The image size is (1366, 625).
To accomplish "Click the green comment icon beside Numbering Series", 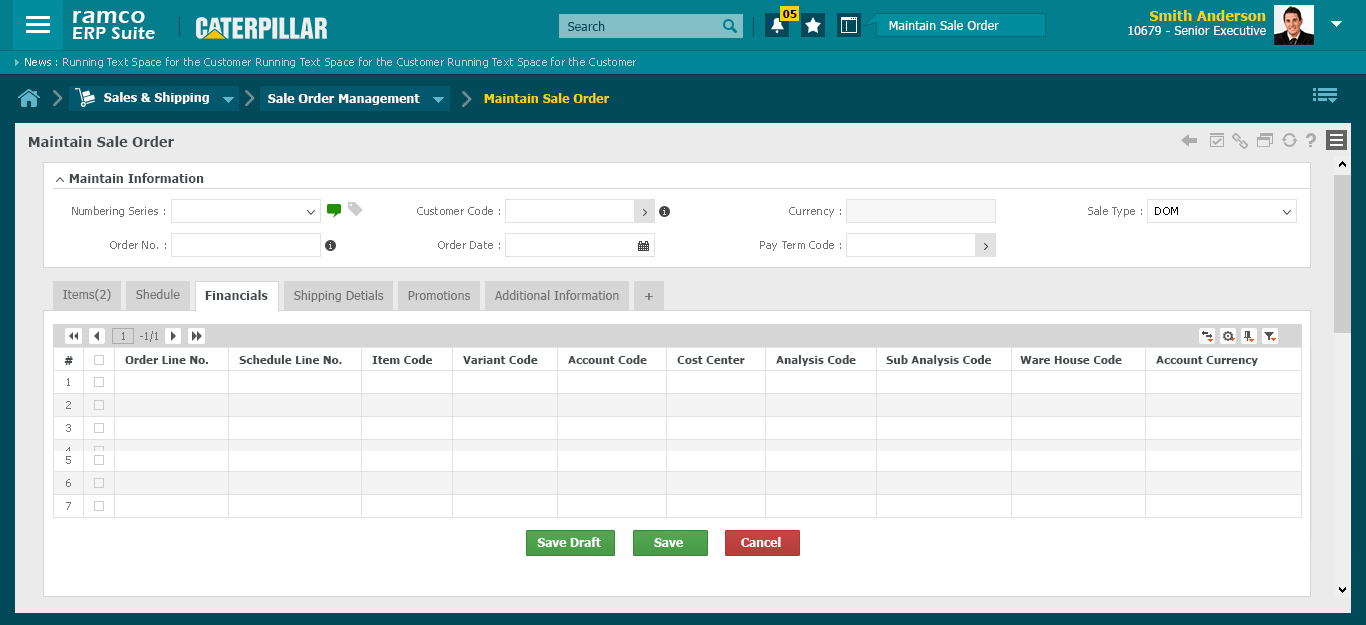I will point(334,210).
